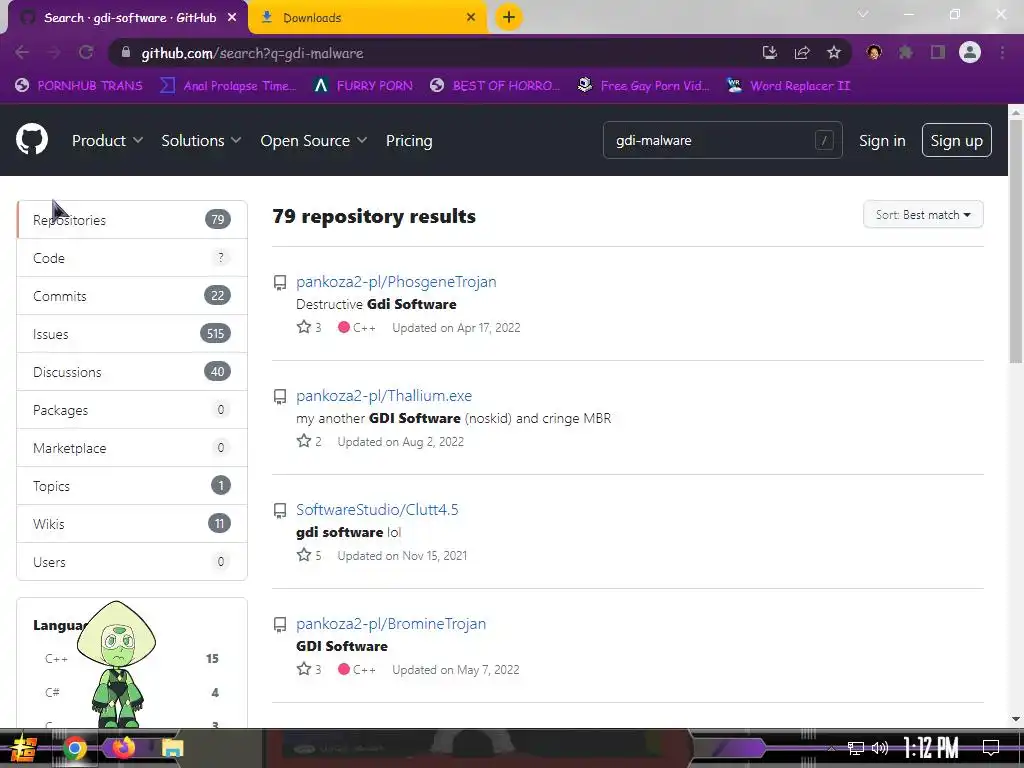Select the Marketplace filter
Image resolution: width=1024 pixels, height=768 pixels.
pyautogui.click(x=132, y=447)
